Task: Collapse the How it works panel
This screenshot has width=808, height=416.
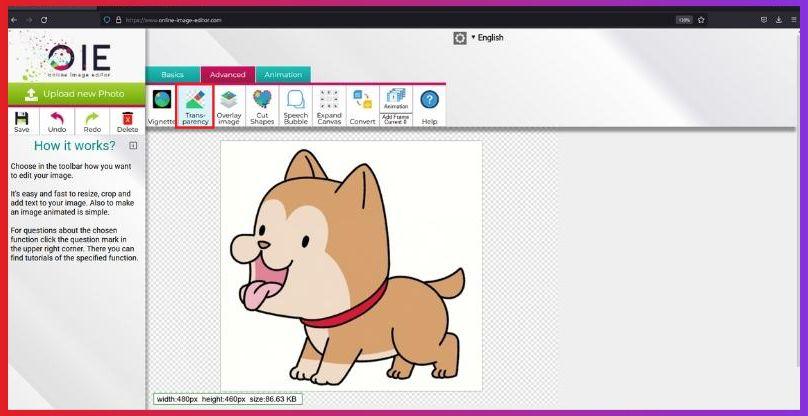Action: point(133,146)
